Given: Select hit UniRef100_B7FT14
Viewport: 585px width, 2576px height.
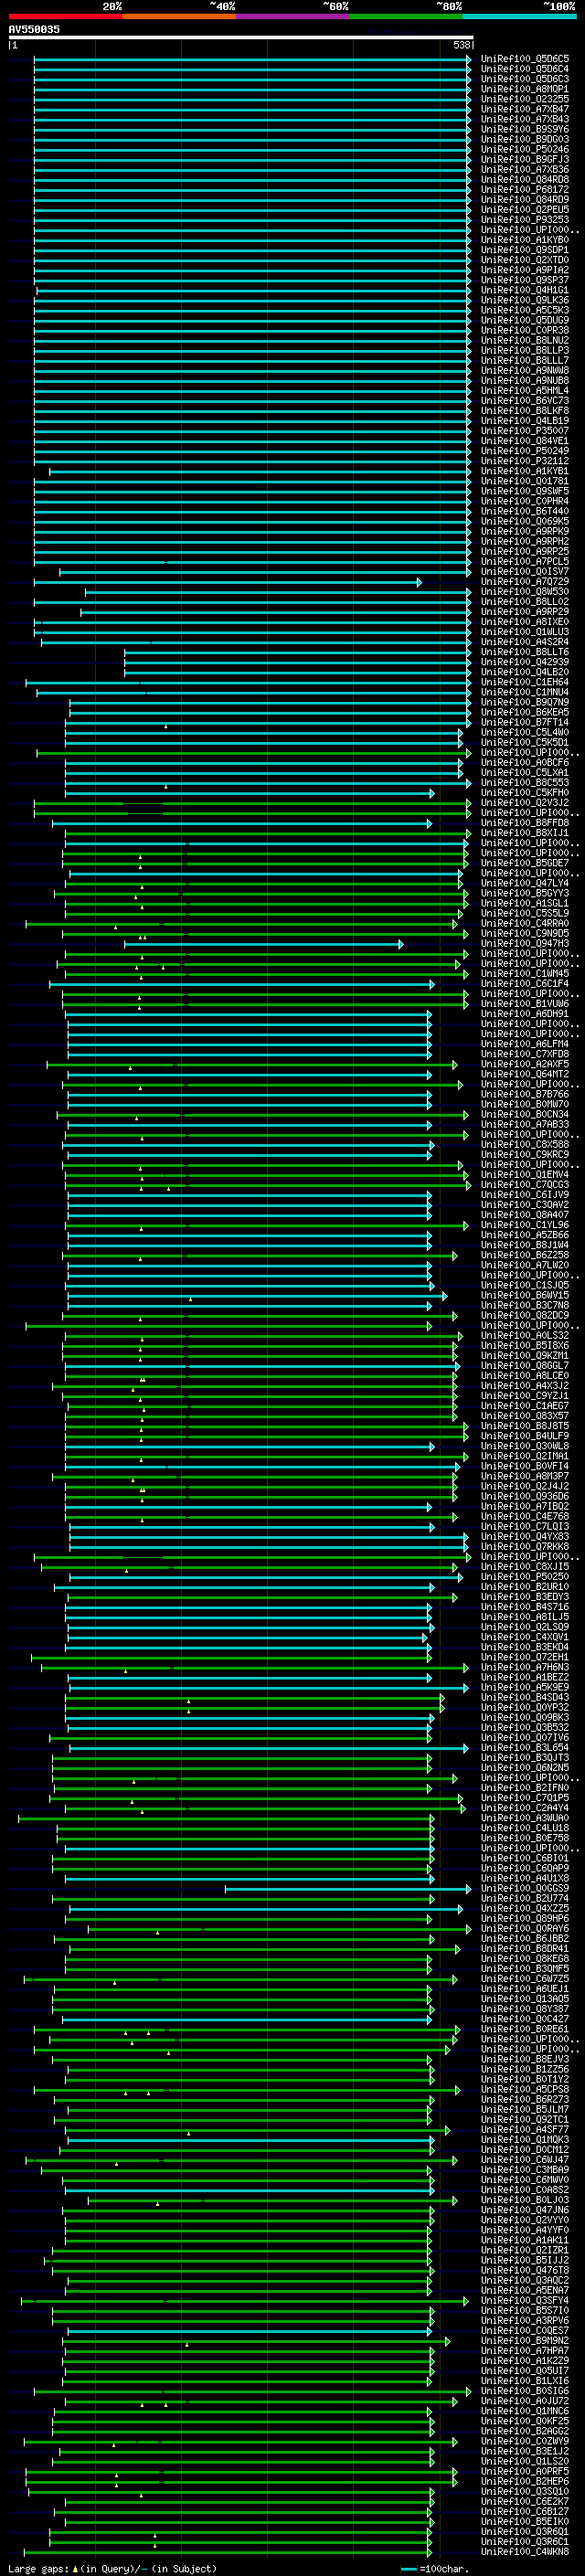Looking at the screenshot, I should [x=525, y=722].
